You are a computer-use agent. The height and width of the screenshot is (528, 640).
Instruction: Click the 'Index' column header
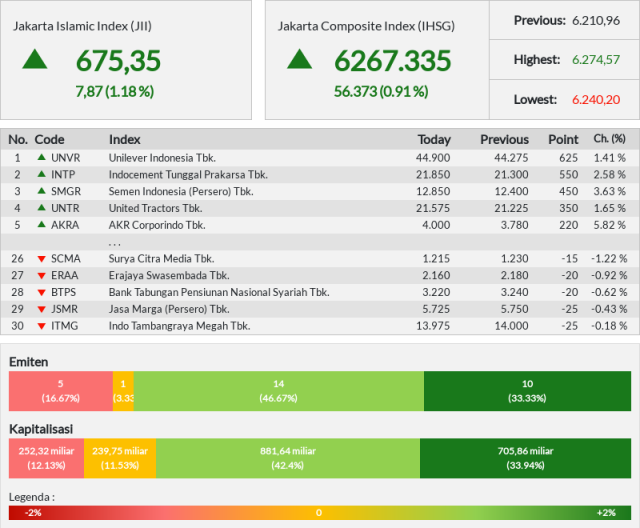[124, 140]
